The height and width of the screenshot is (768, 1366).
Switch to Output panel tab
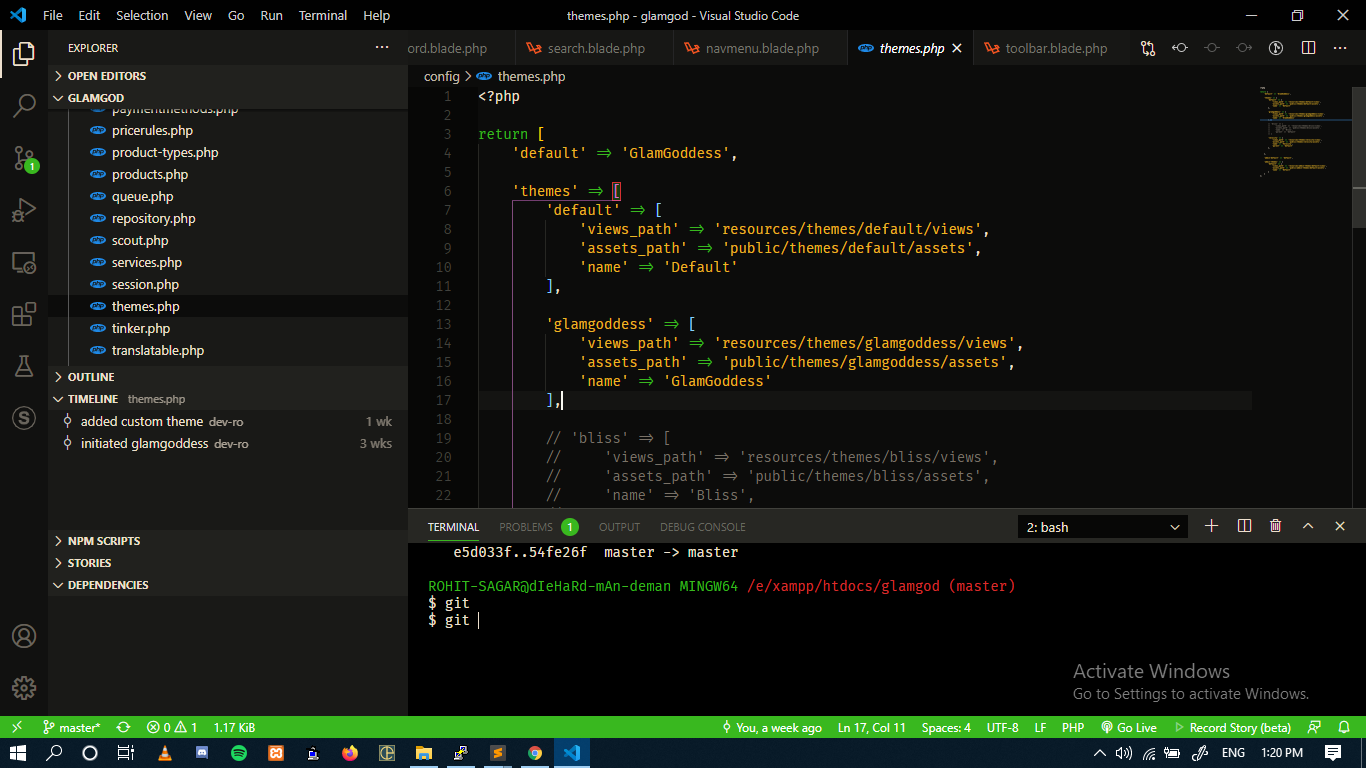click(x=619, y=527)
